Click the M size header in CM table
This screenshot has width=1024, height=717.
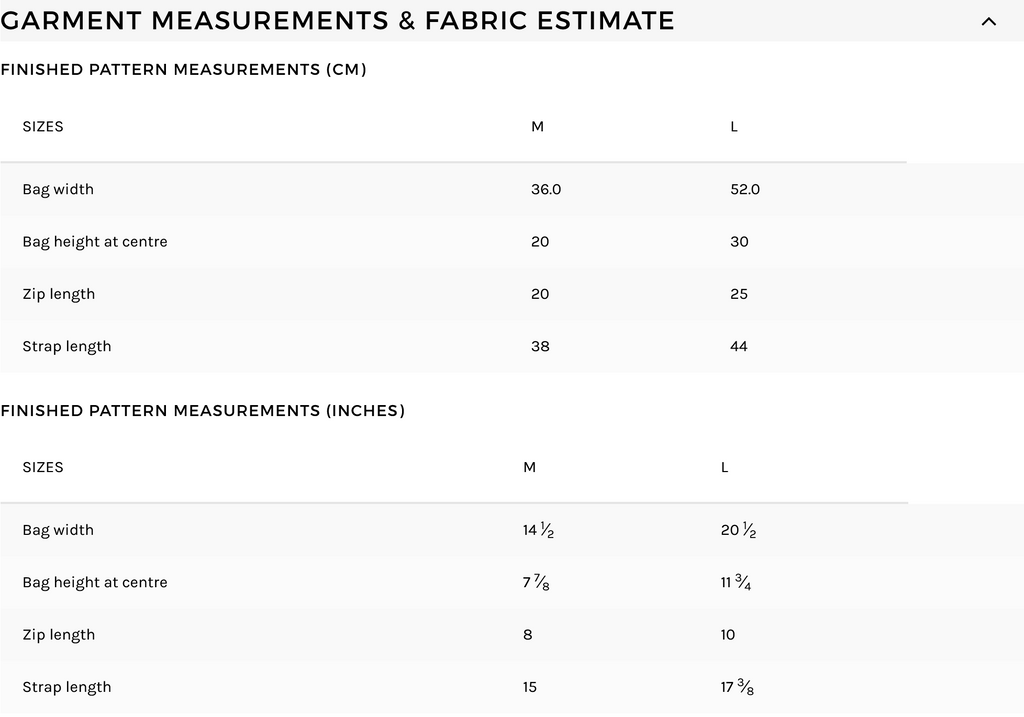pyautogui.click(x=537, y=127)
